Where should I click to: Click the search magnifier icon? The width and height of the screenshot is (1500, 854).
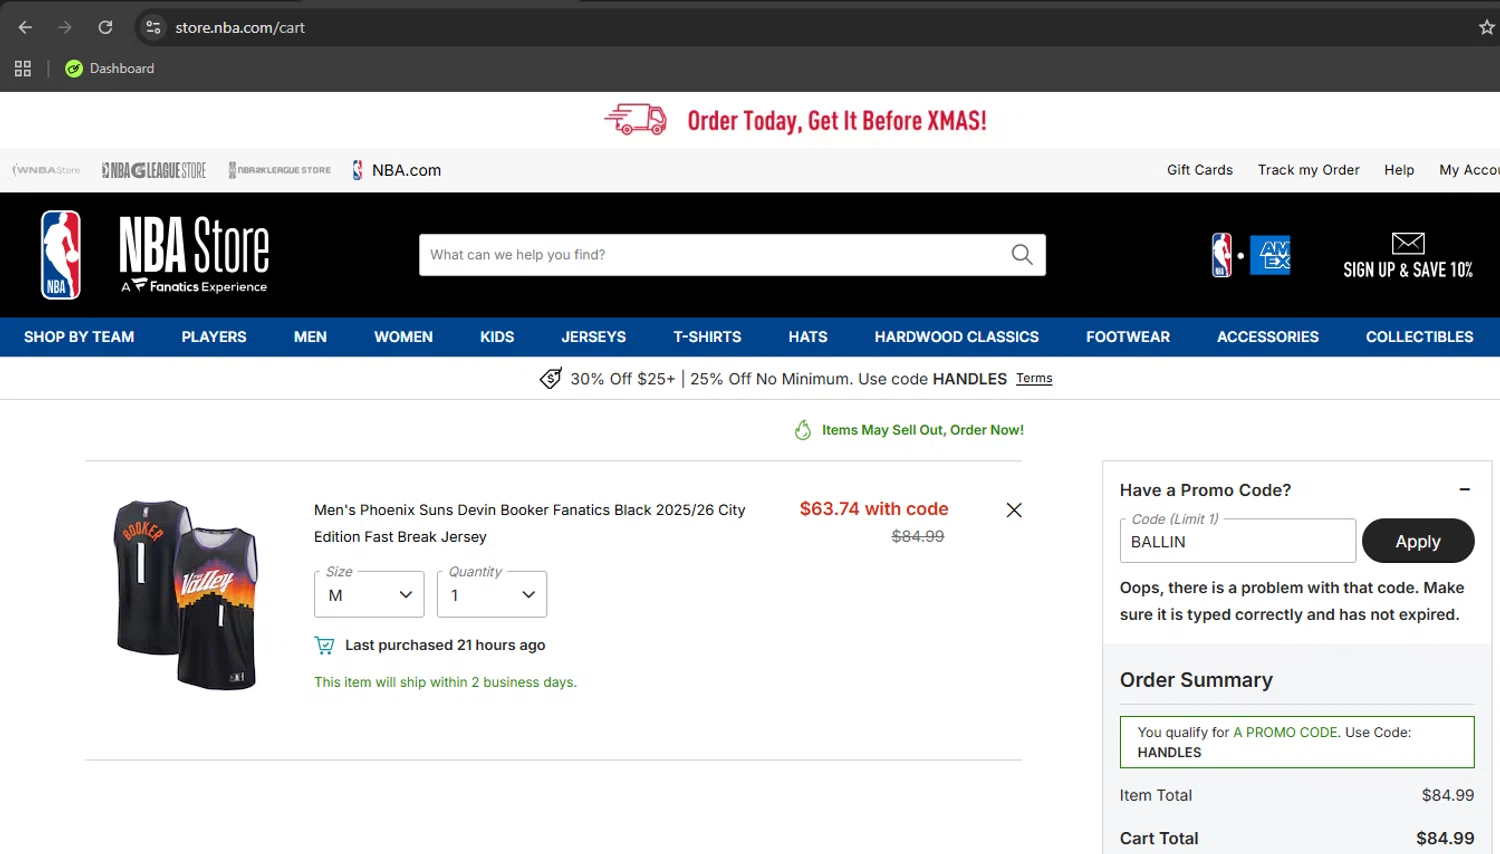pyautogui.click(x=1022, y=255)
